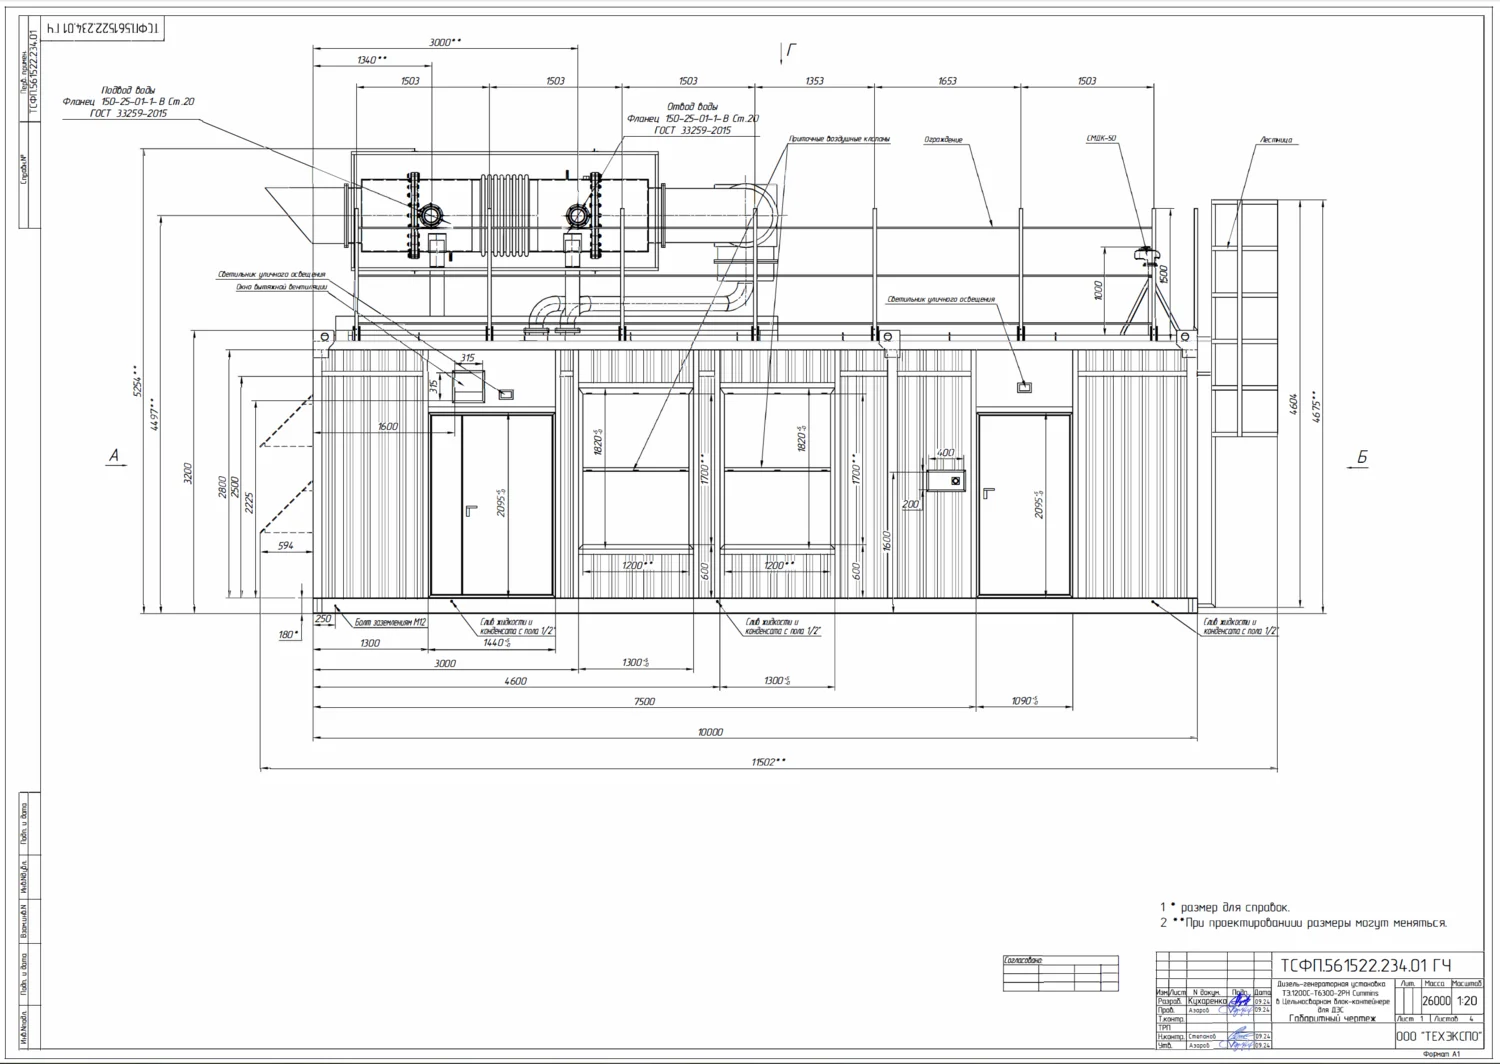Screen dimensions: 1500x1064
Task: Click view label Б on the right
Action: (x=1361, y=457)
